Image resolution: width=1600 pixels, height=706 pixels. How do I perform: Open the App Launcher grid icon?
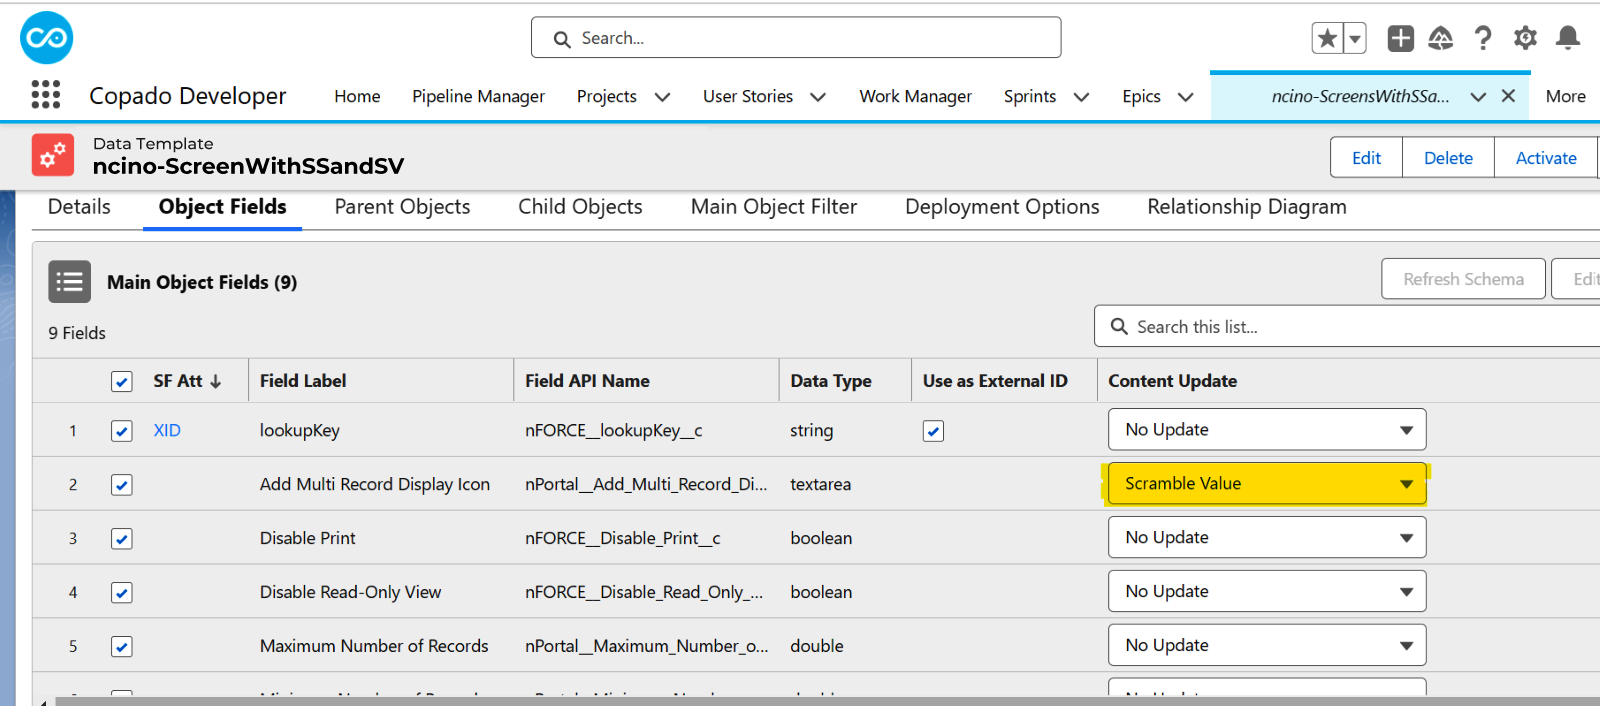[46, 95]
